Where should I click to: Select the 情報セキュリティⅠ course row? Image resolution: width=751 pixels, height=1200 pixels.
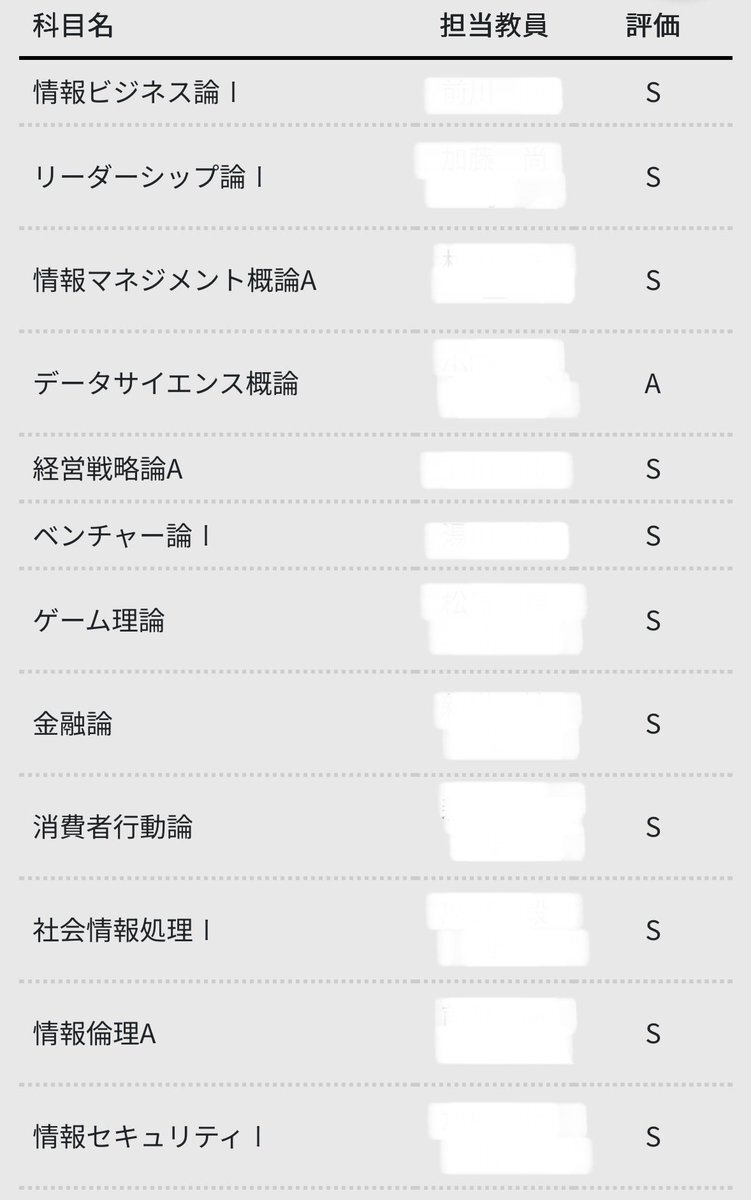(375, 1137)
